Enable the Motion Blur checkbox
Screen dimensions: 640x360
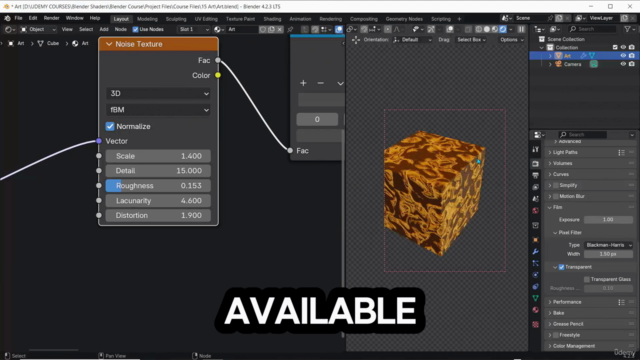pos(556,196)
